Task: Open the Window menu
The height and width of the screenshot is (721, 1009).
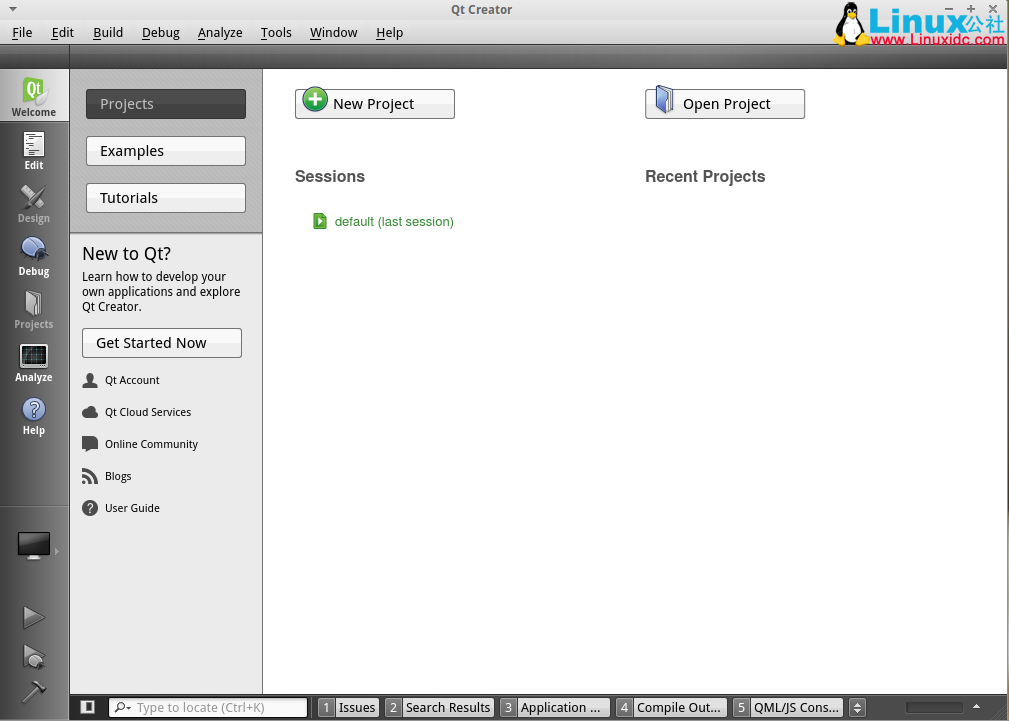Action: pos(333,33)
